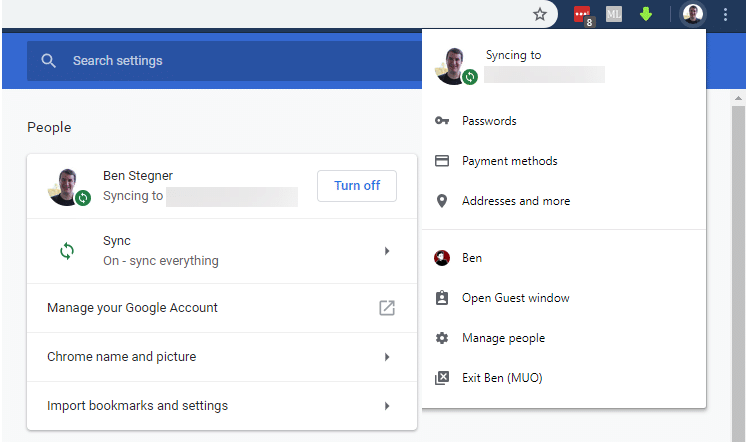The height and width of the screenshot is (442, 746).
Task: Click the profile avatar in the toolbar
Action: coord(693,14)
